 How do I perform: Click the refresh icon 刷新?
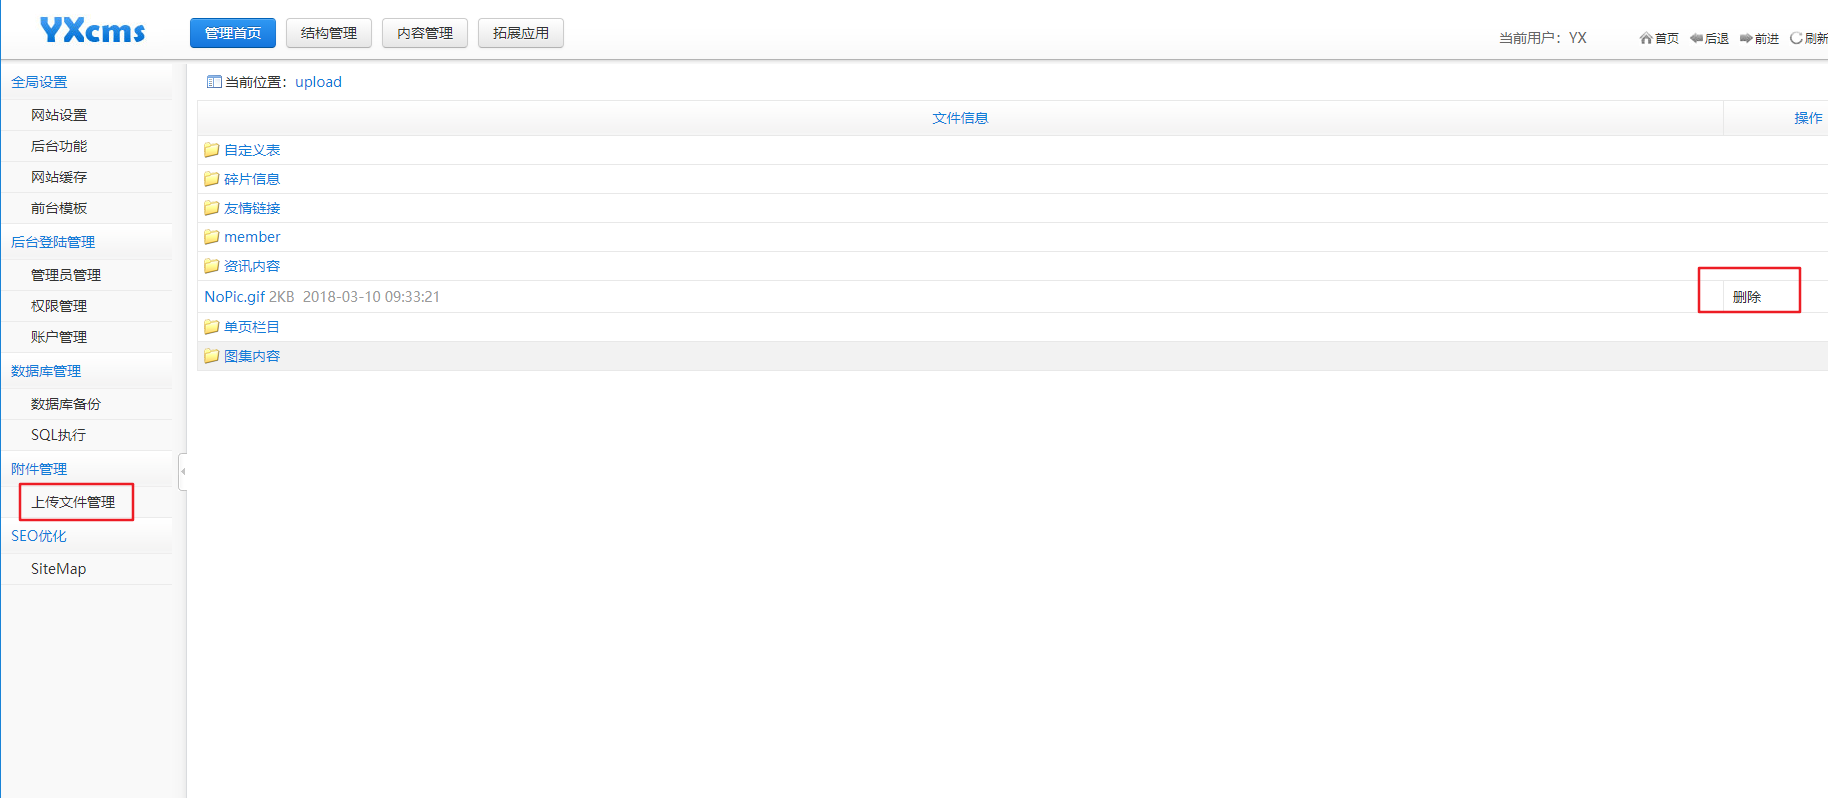(1796, 38)
